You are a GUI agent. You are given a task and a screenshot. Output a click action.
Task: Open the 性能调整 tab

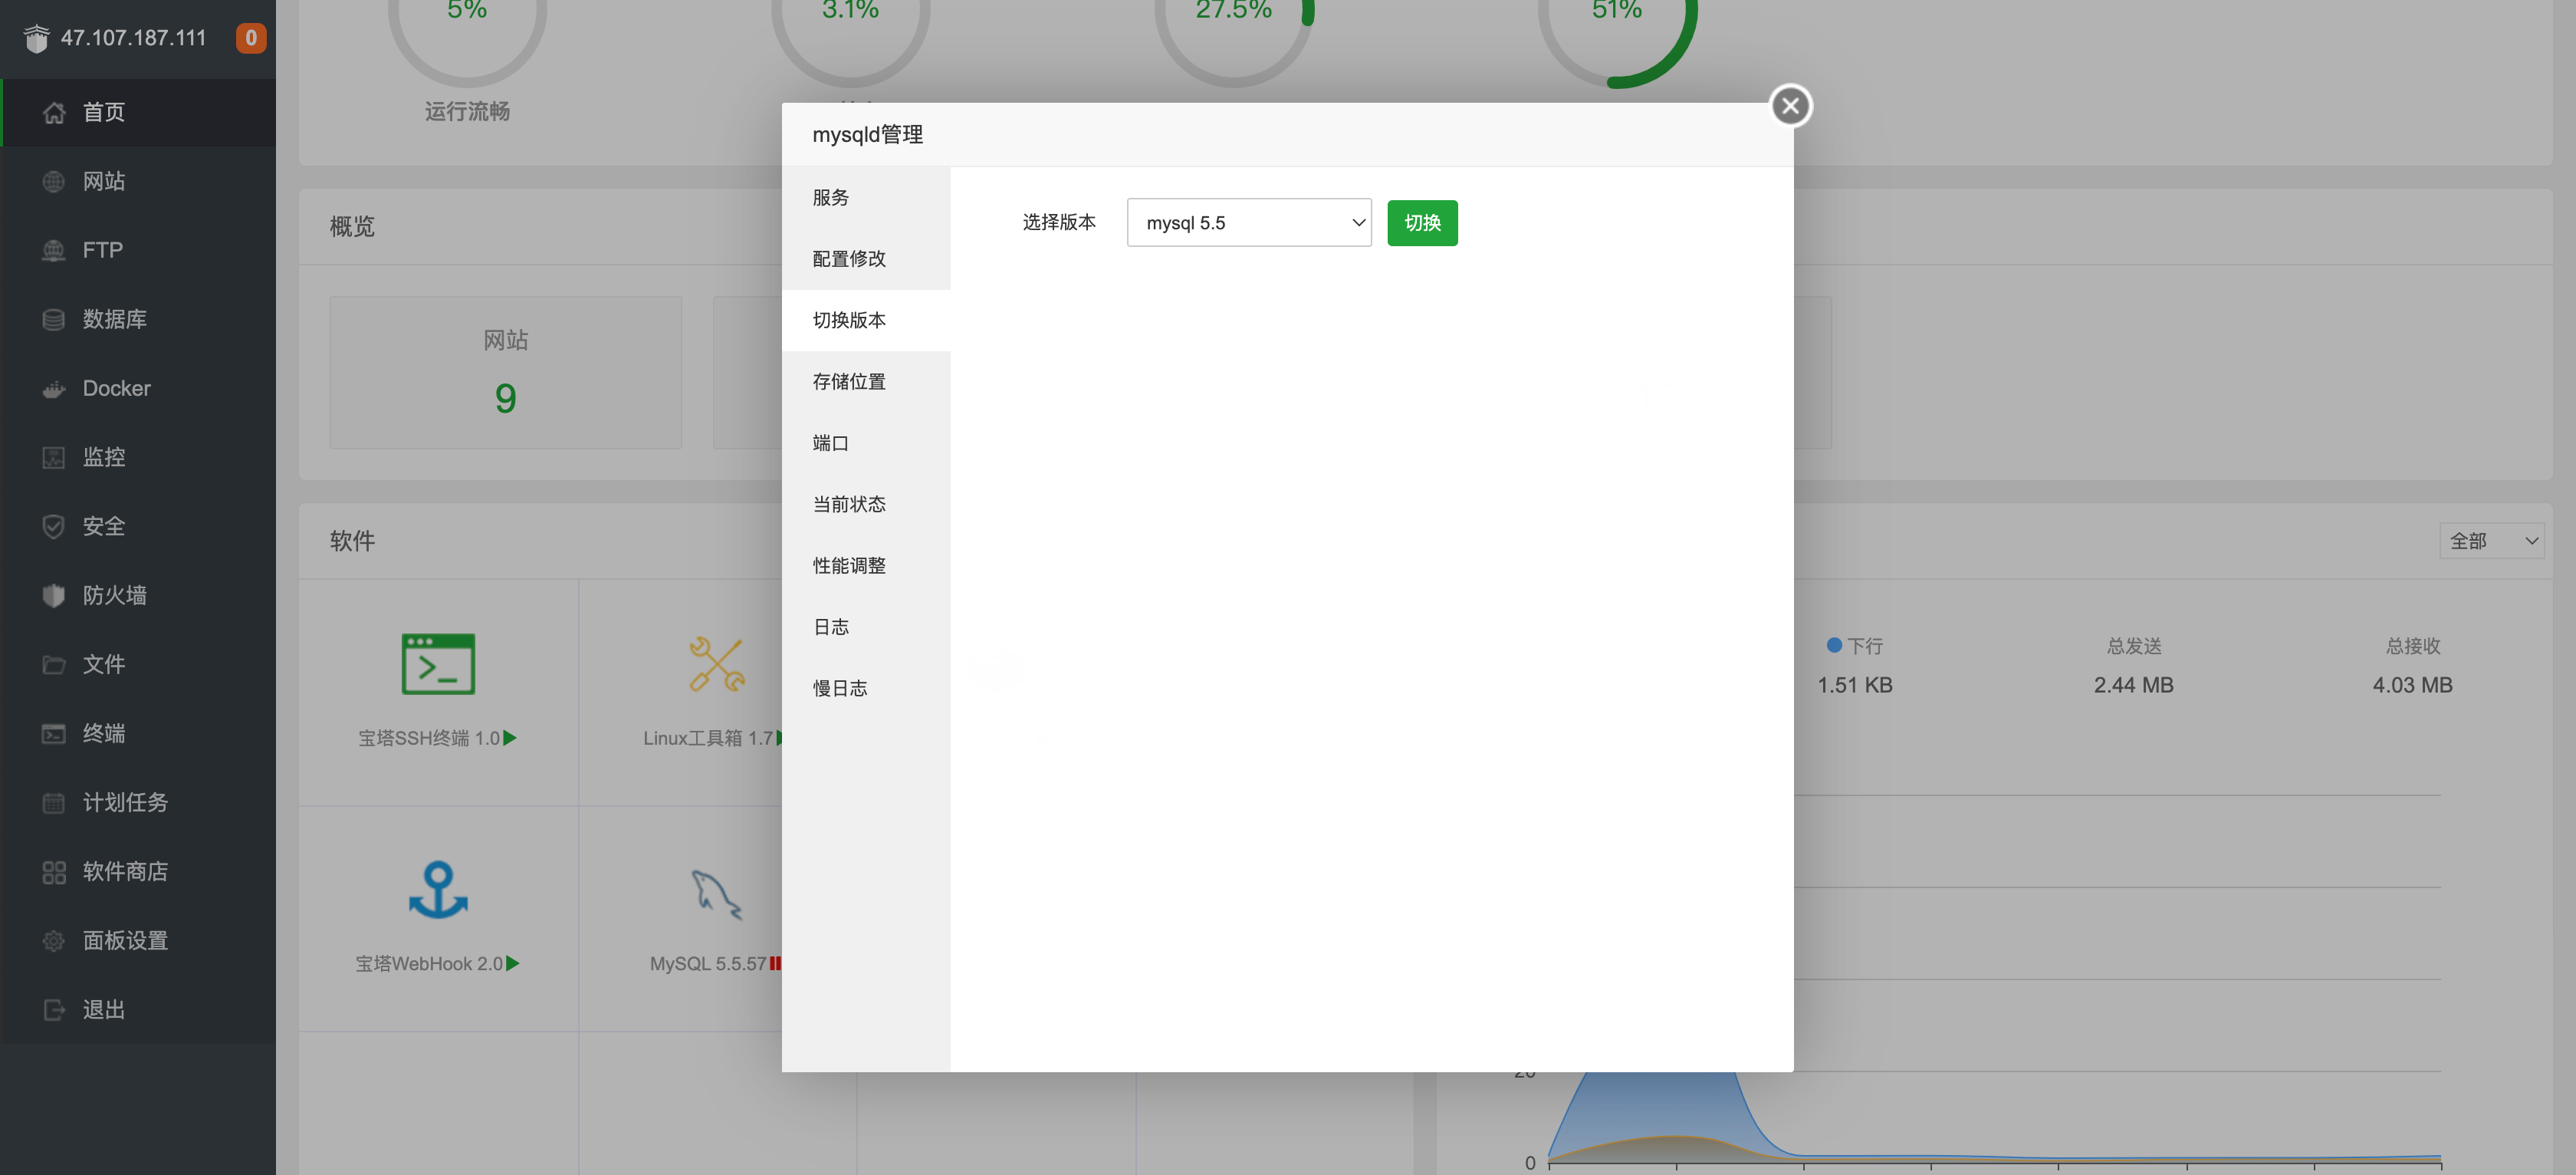click(866, 565)
